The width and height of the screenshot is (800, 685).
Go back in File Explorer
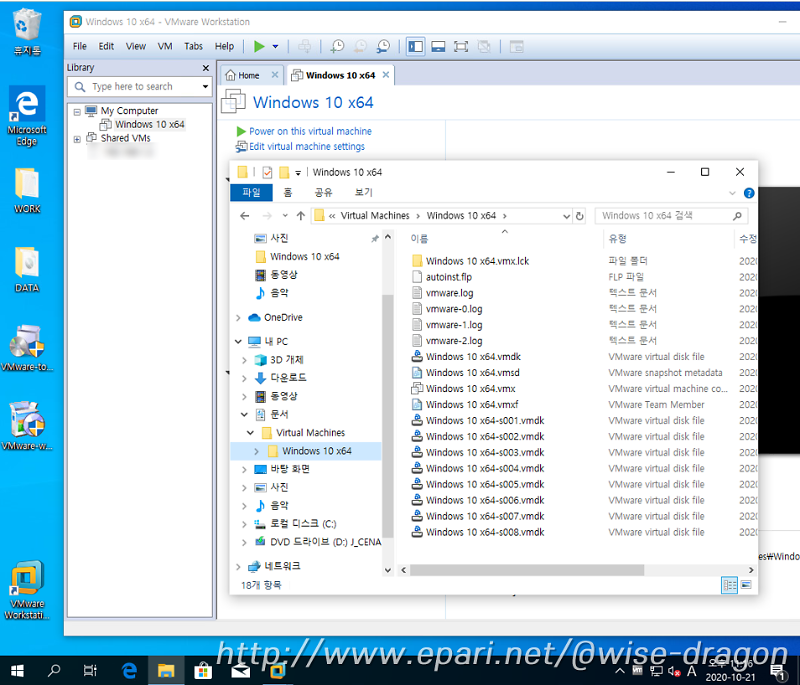245,216
